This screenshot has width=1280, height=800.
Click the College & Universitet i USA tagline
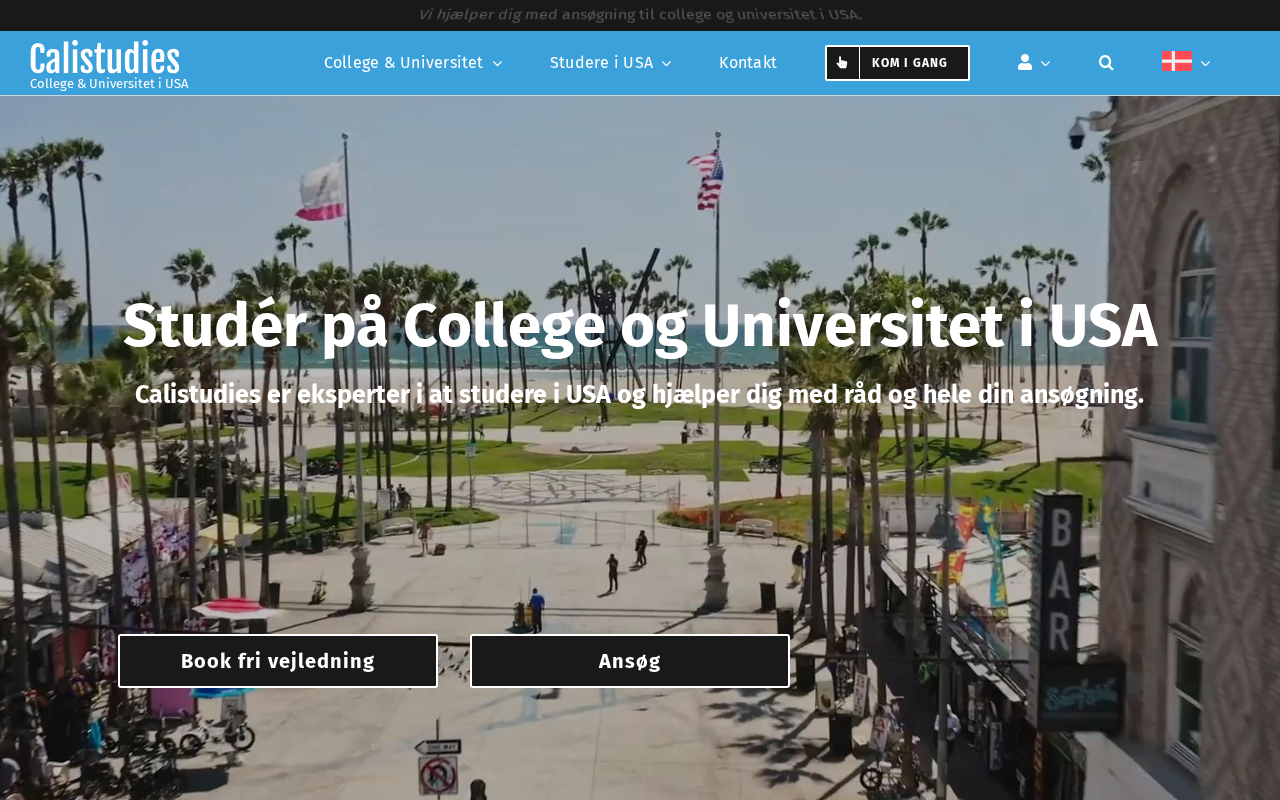point(109,84)
